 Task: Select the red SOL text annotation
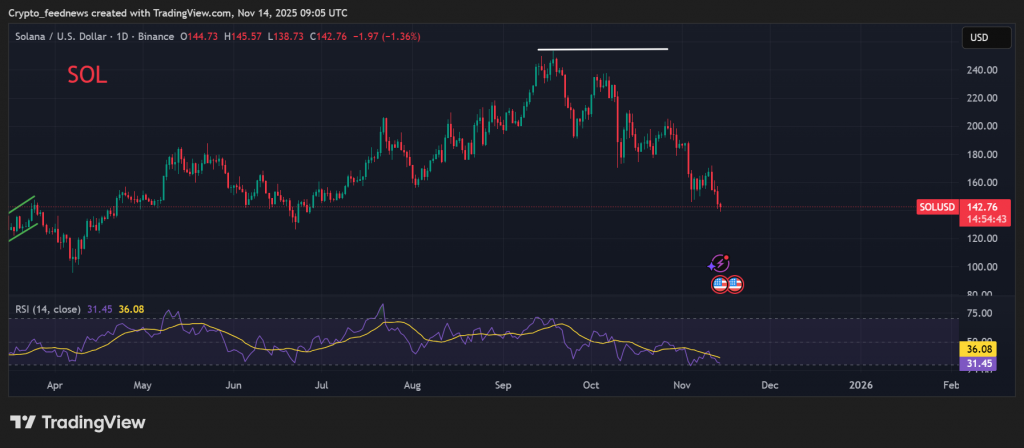[87, 76]
